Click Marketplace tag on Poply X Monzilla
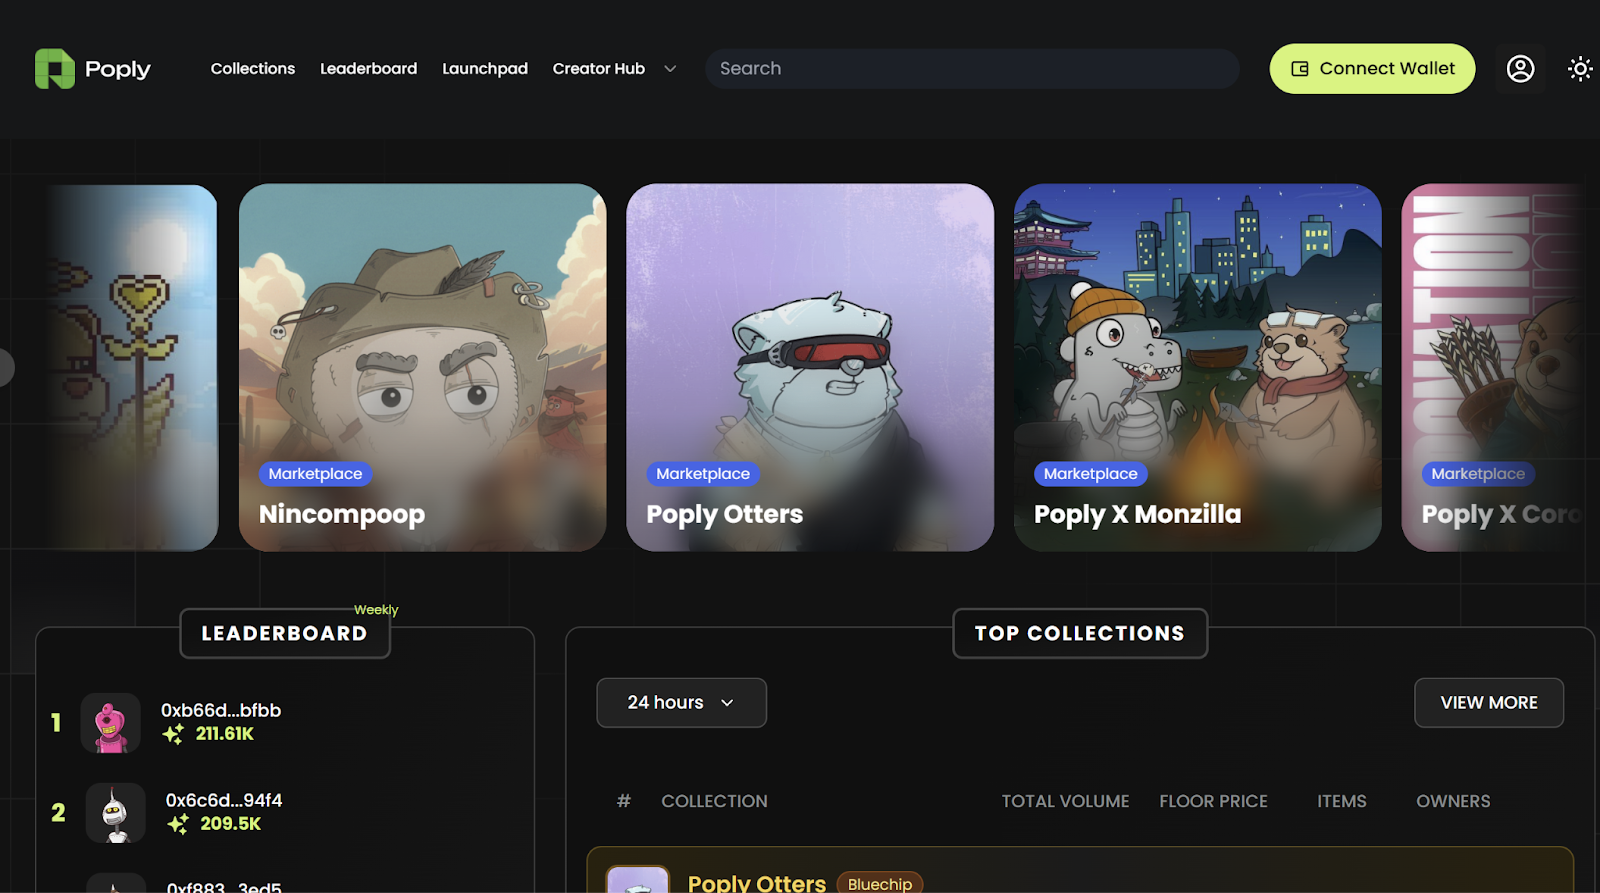The image size is (1600, 893). coord(1091,474)
